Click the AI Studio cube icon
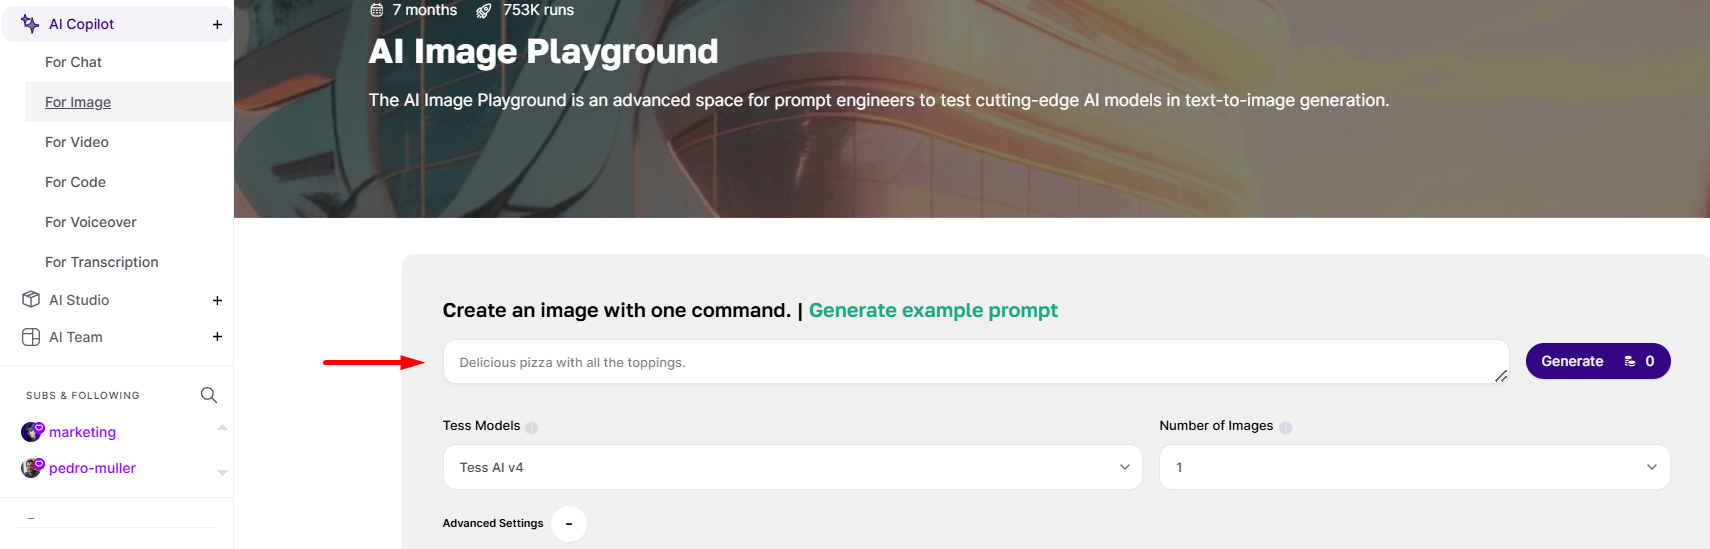 point(31,299)
